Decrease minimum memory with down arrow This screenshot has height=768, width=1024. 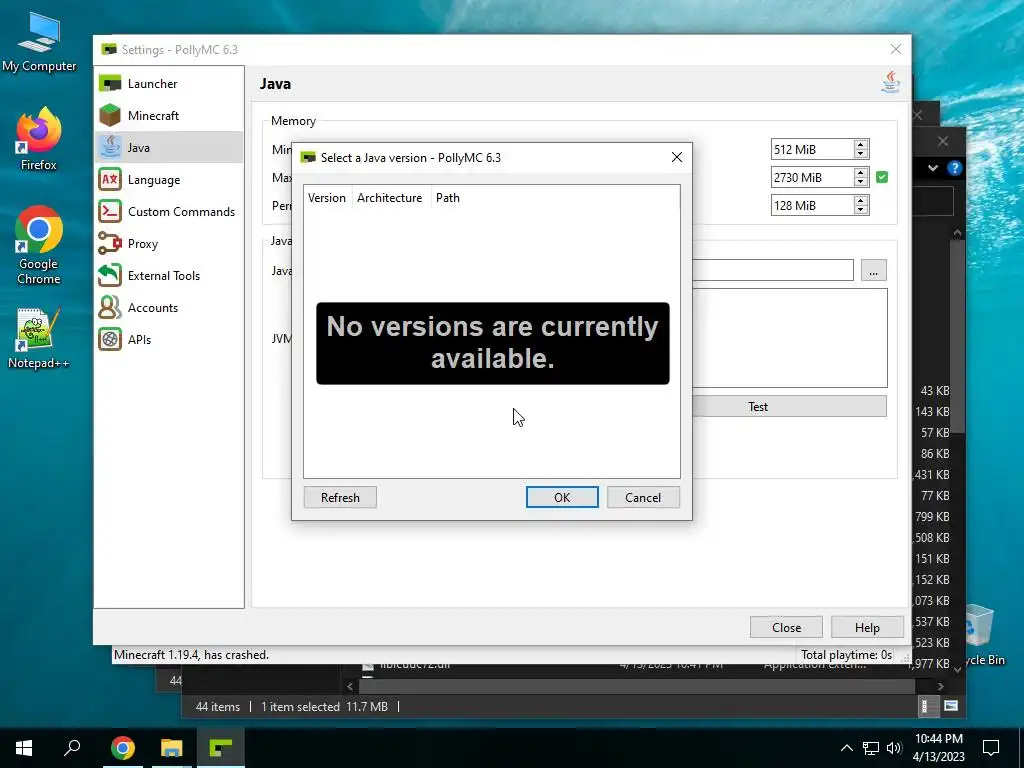pyautogui.click(x=861, y=154)
